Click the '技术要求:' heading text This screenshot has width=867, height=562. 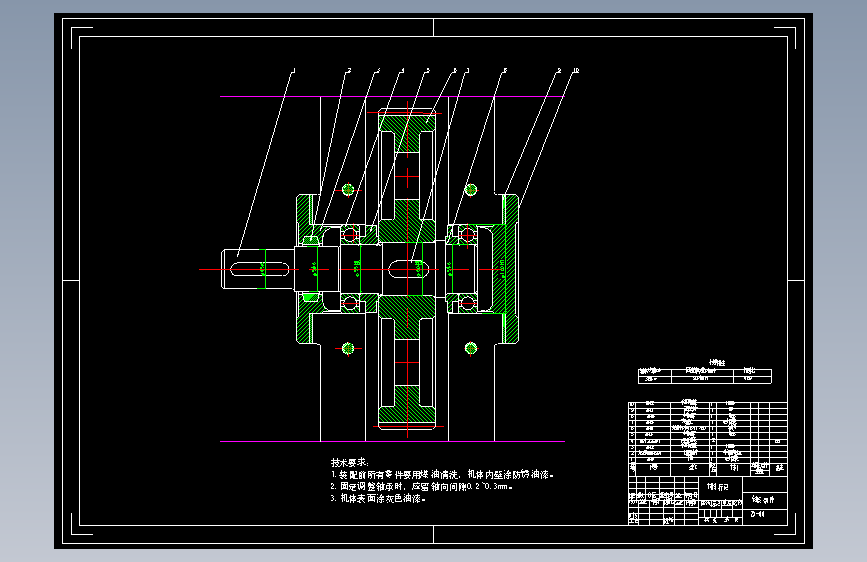click(349, 462)
